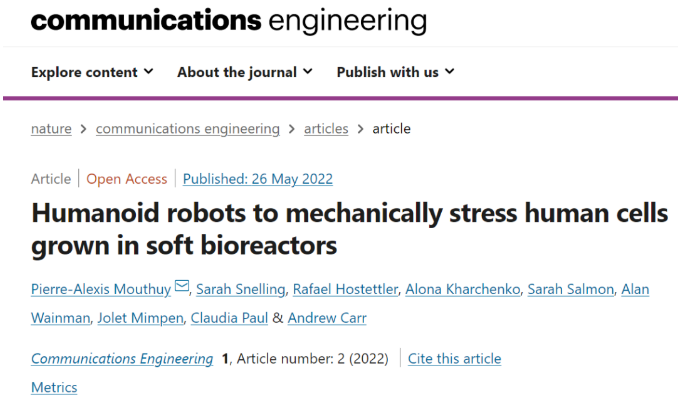Viewport: 678px width, 401px height.
Task: Click the email envelope icon beside Pierre-Alexis Mouthuy
Action: point(182,286)
